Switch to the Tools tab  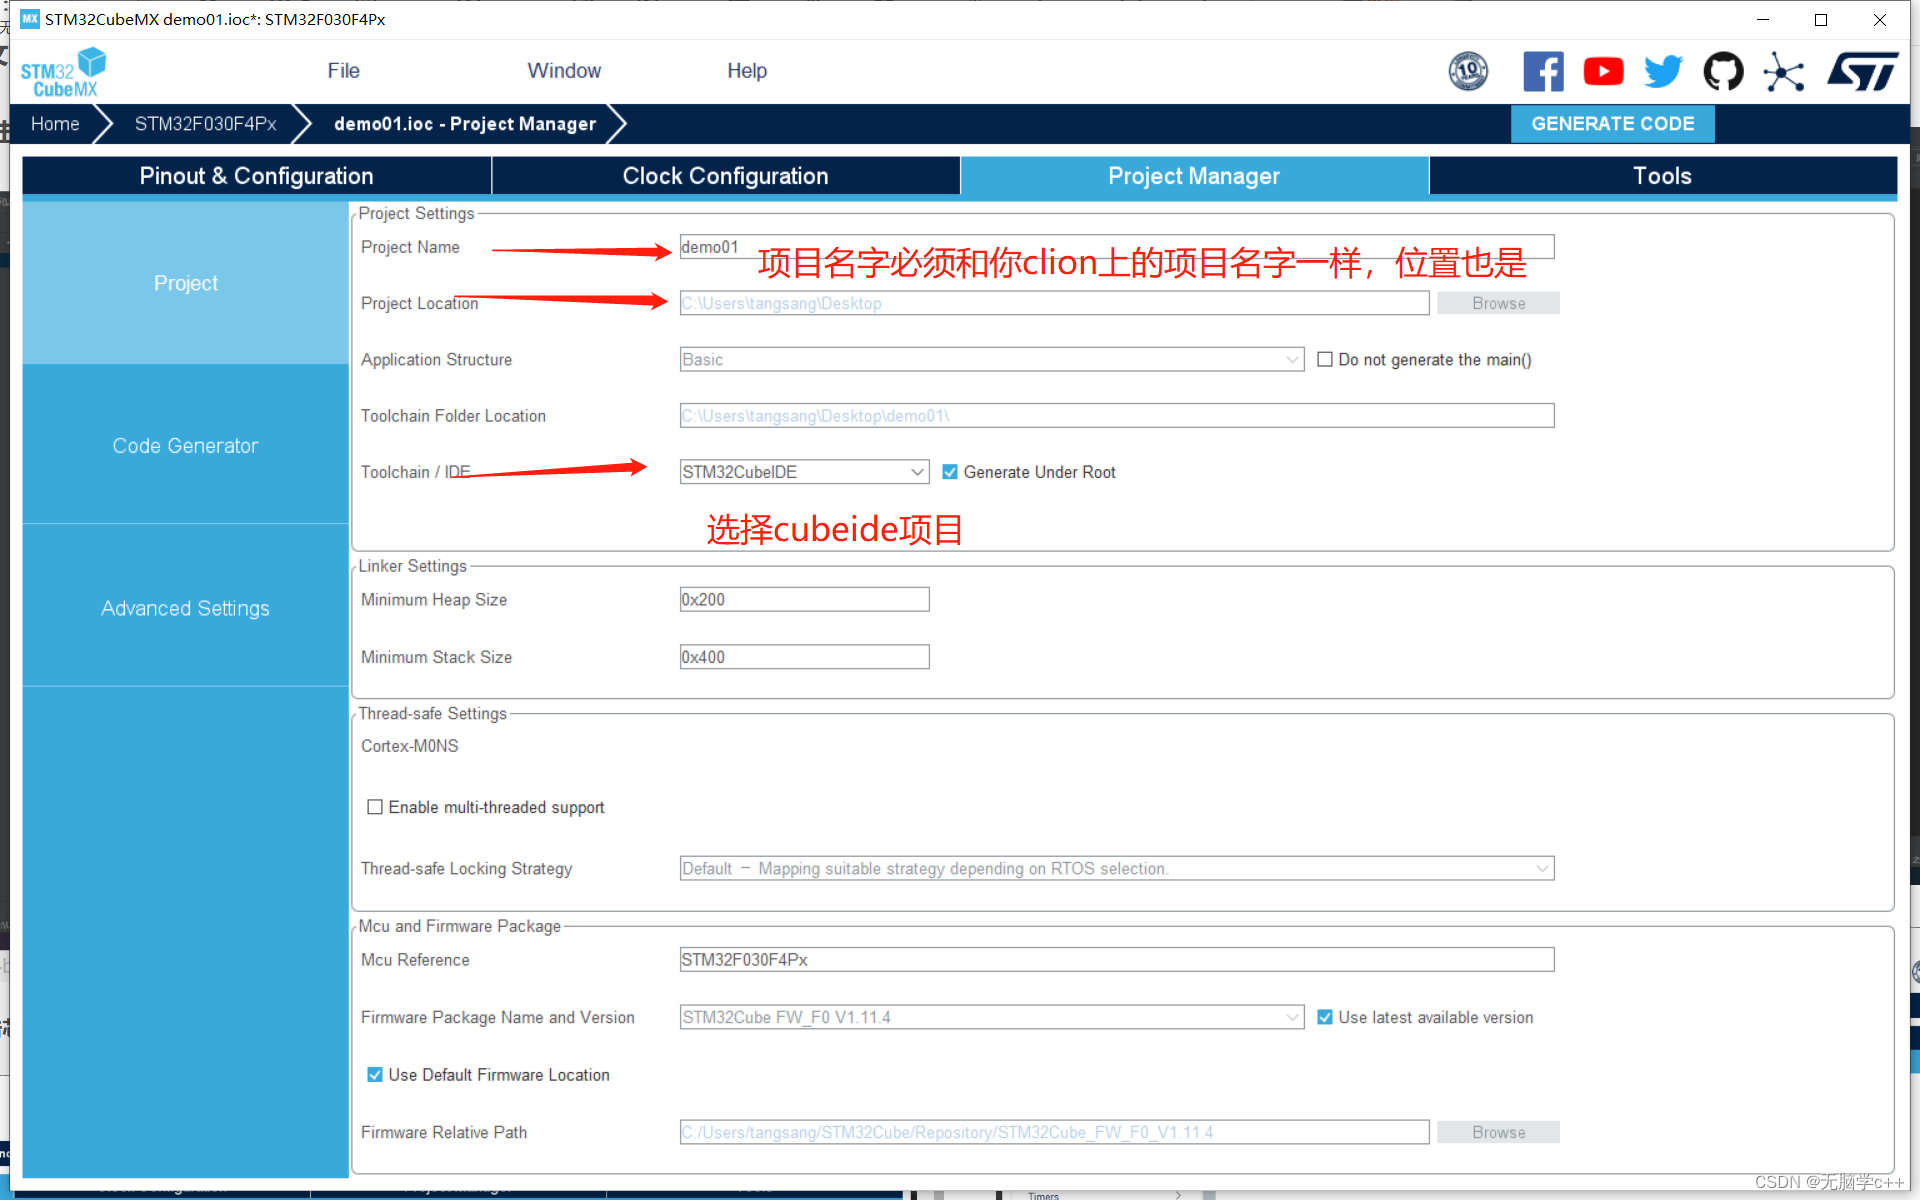tap(1662, 176)
